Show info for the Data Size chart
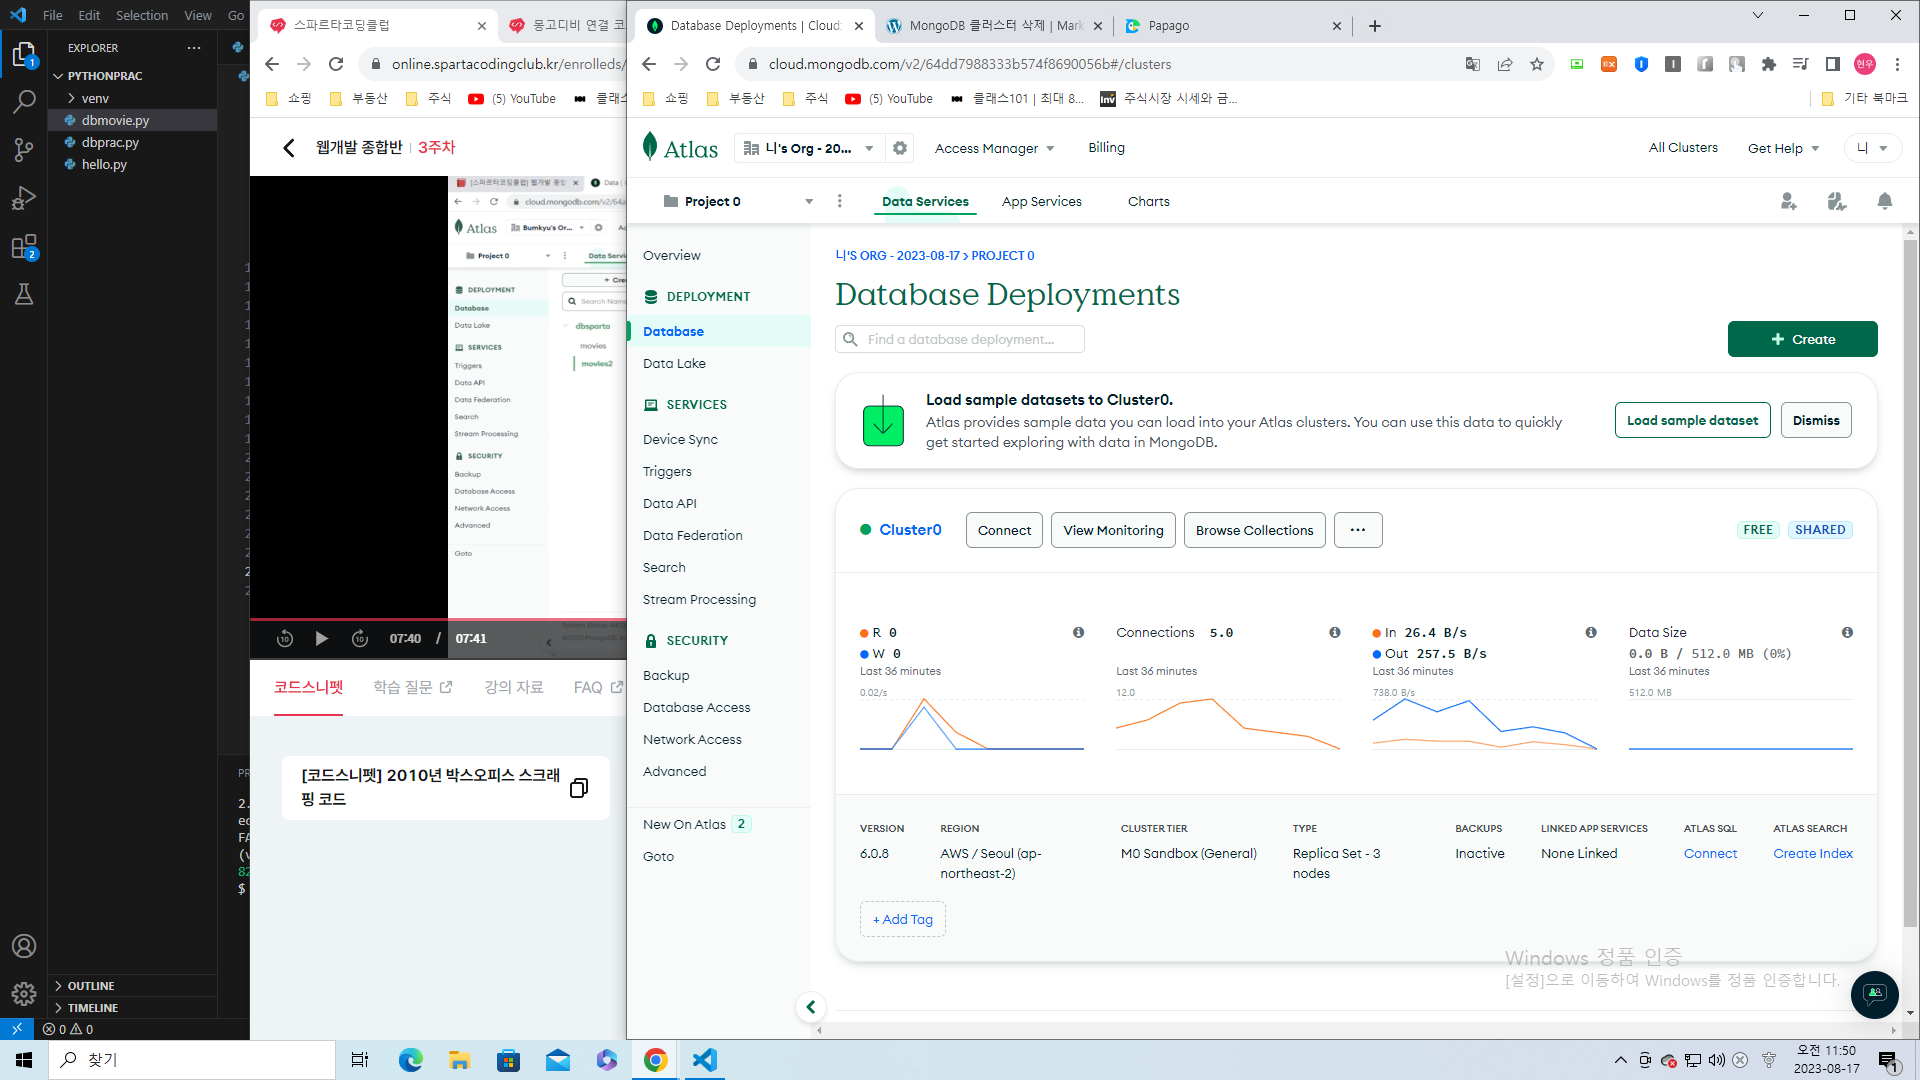Image resolution: width=1920 pixels, height=1080 pixels. [x=1847, y=632]
